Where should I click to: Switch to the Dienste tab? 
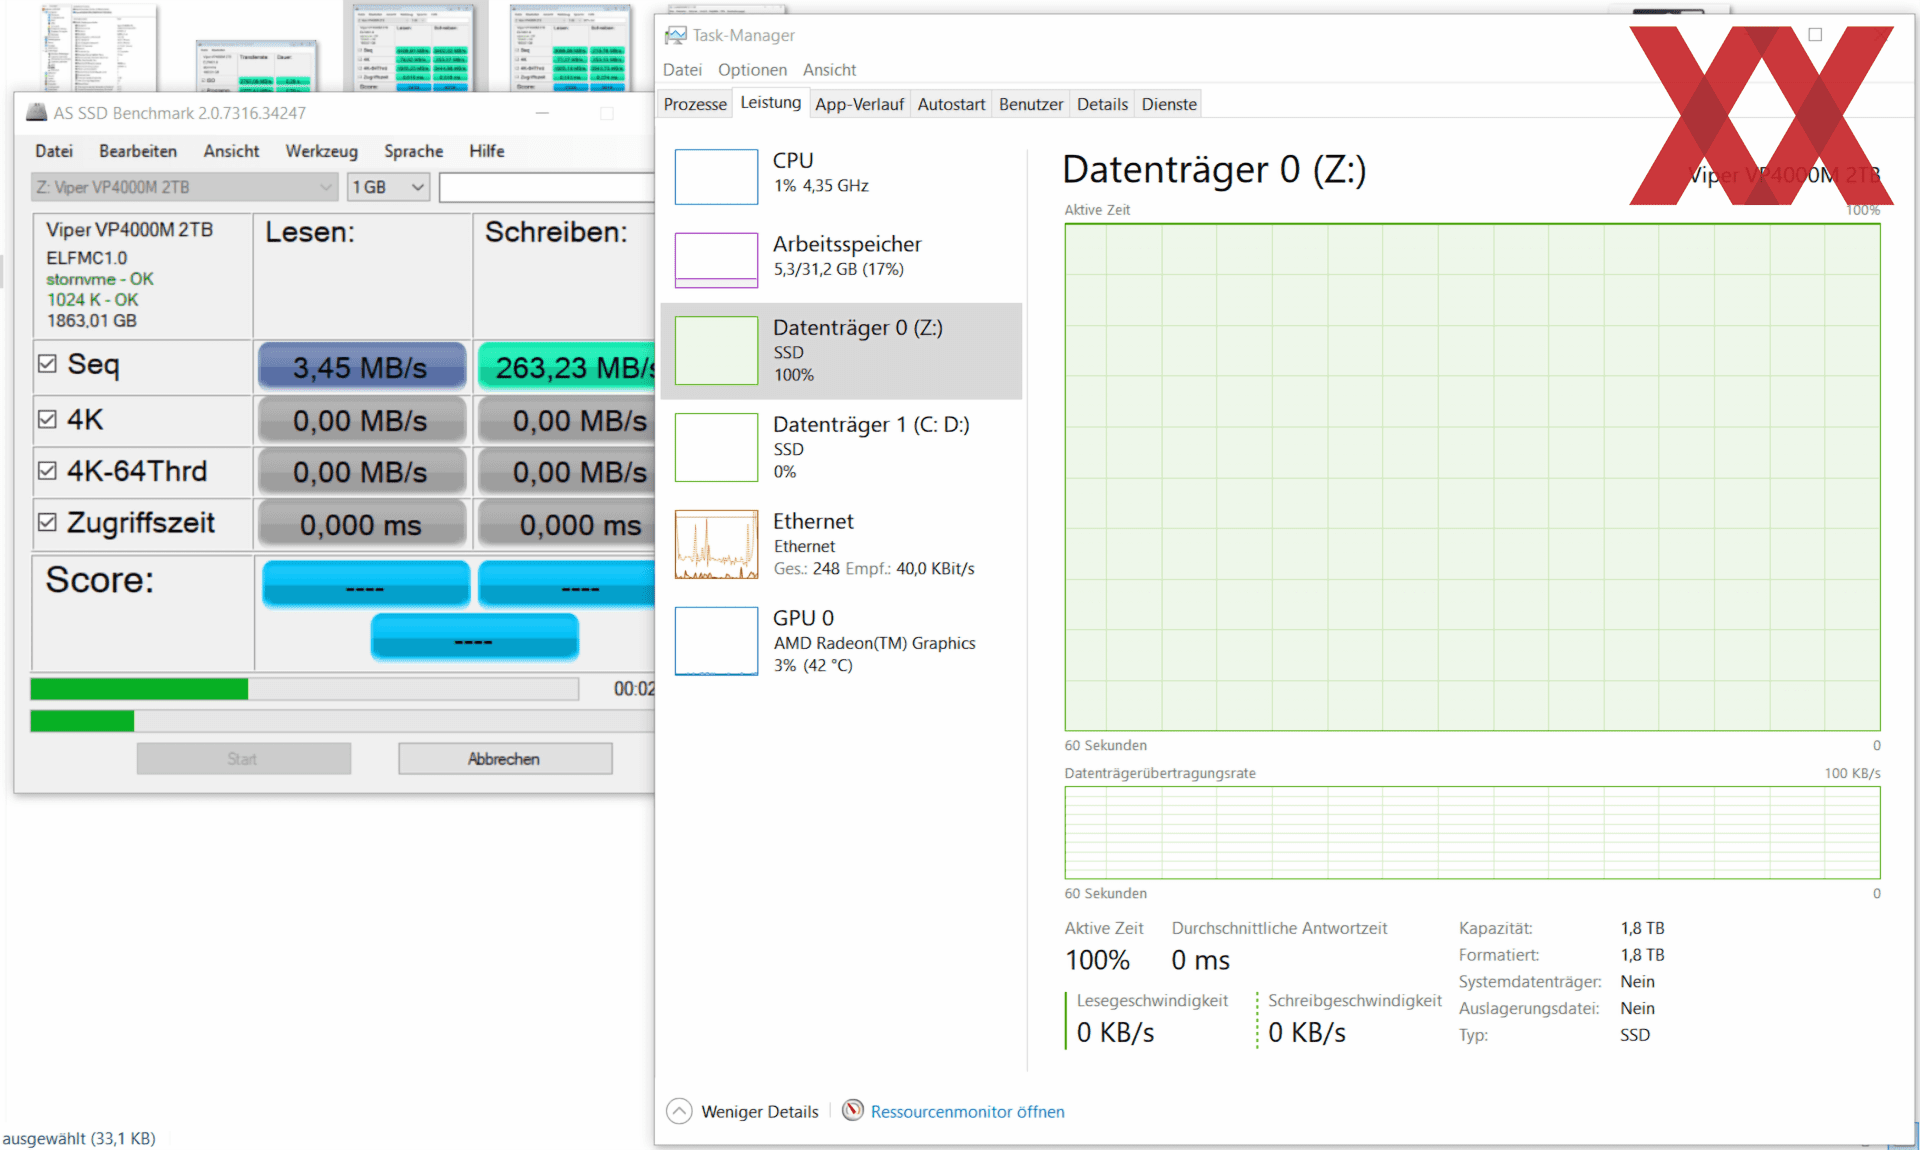(x=1169, y=104)
